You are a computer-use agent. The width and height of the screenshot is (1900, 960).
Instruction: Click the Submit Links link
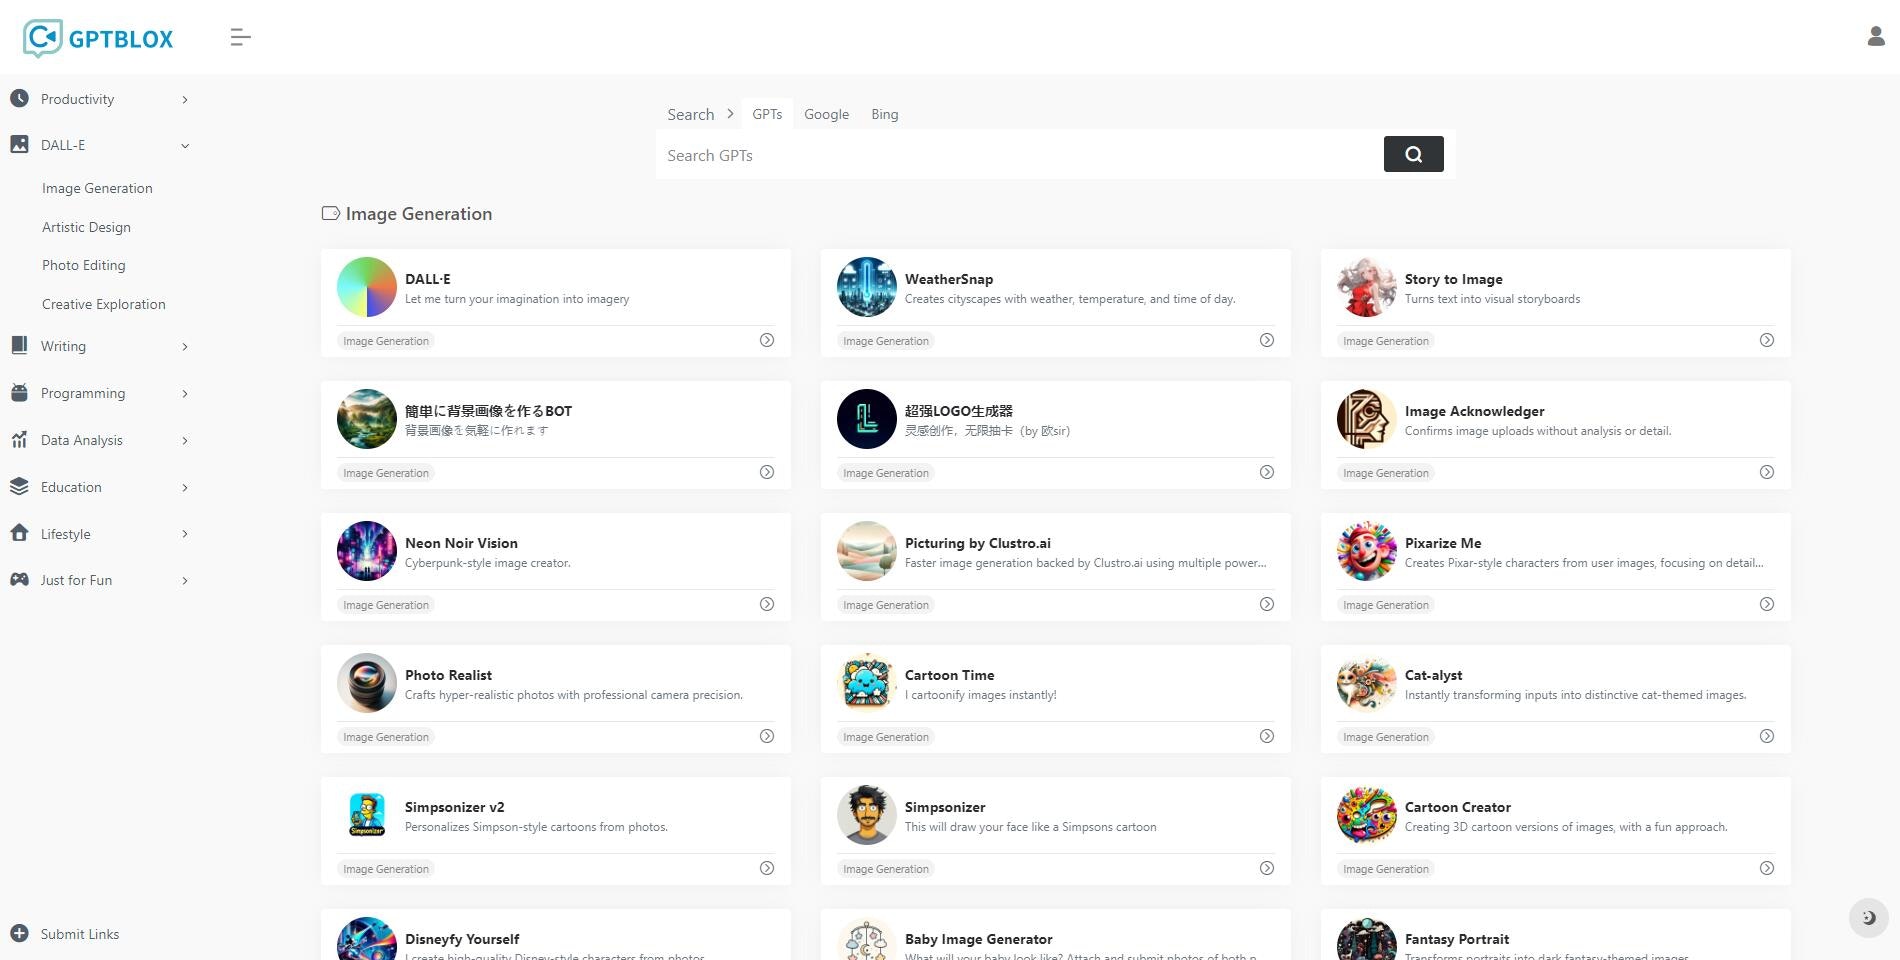[80, 934]
